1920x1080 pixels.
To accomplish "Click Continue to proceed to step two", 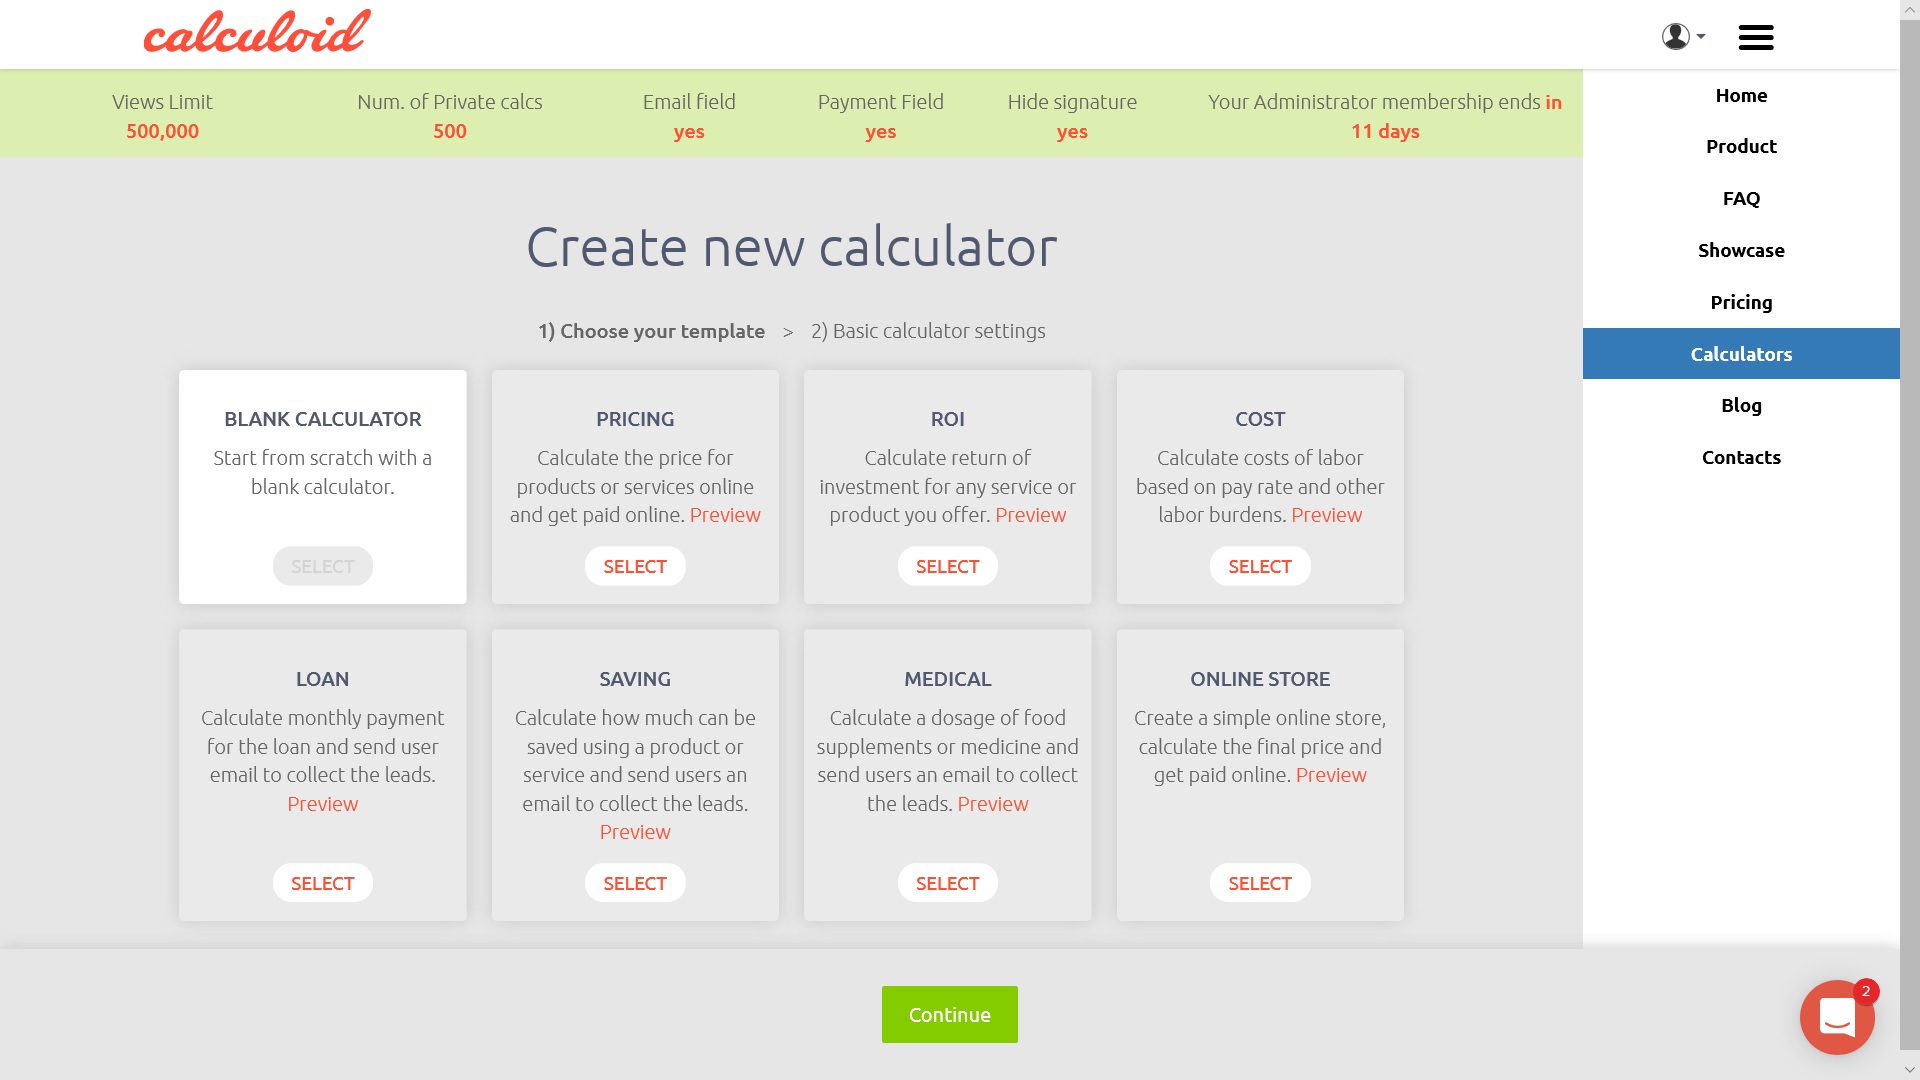I will pos(949,1014).
